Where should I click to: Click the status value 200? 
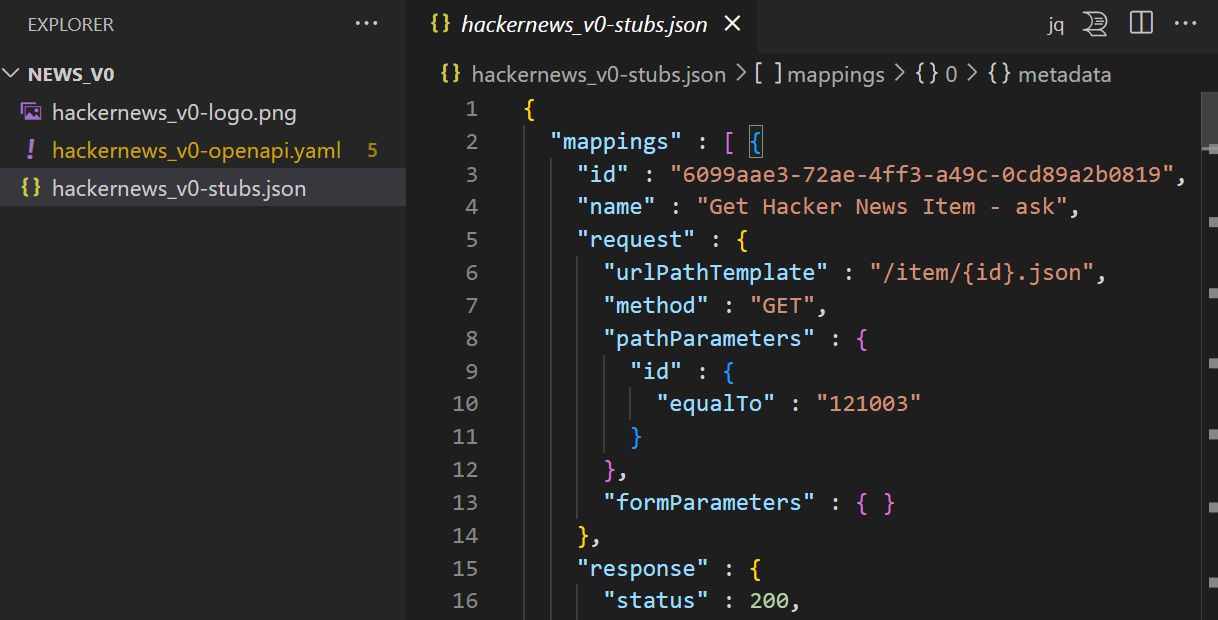[x=769, y=601]
